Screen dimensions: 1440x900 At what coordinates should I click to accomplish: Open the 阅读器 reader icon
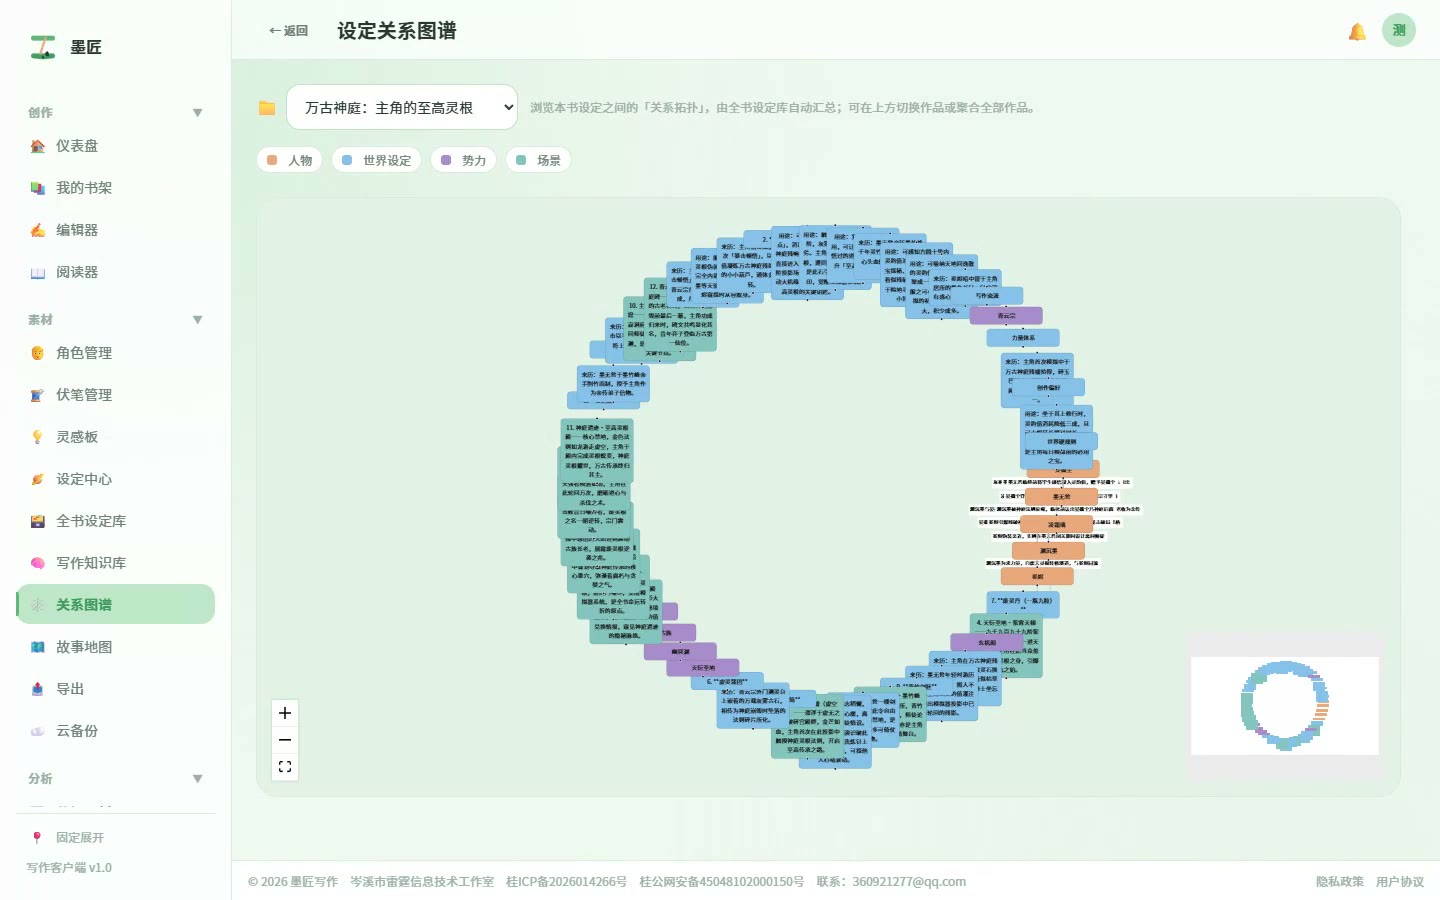point(38,272)
